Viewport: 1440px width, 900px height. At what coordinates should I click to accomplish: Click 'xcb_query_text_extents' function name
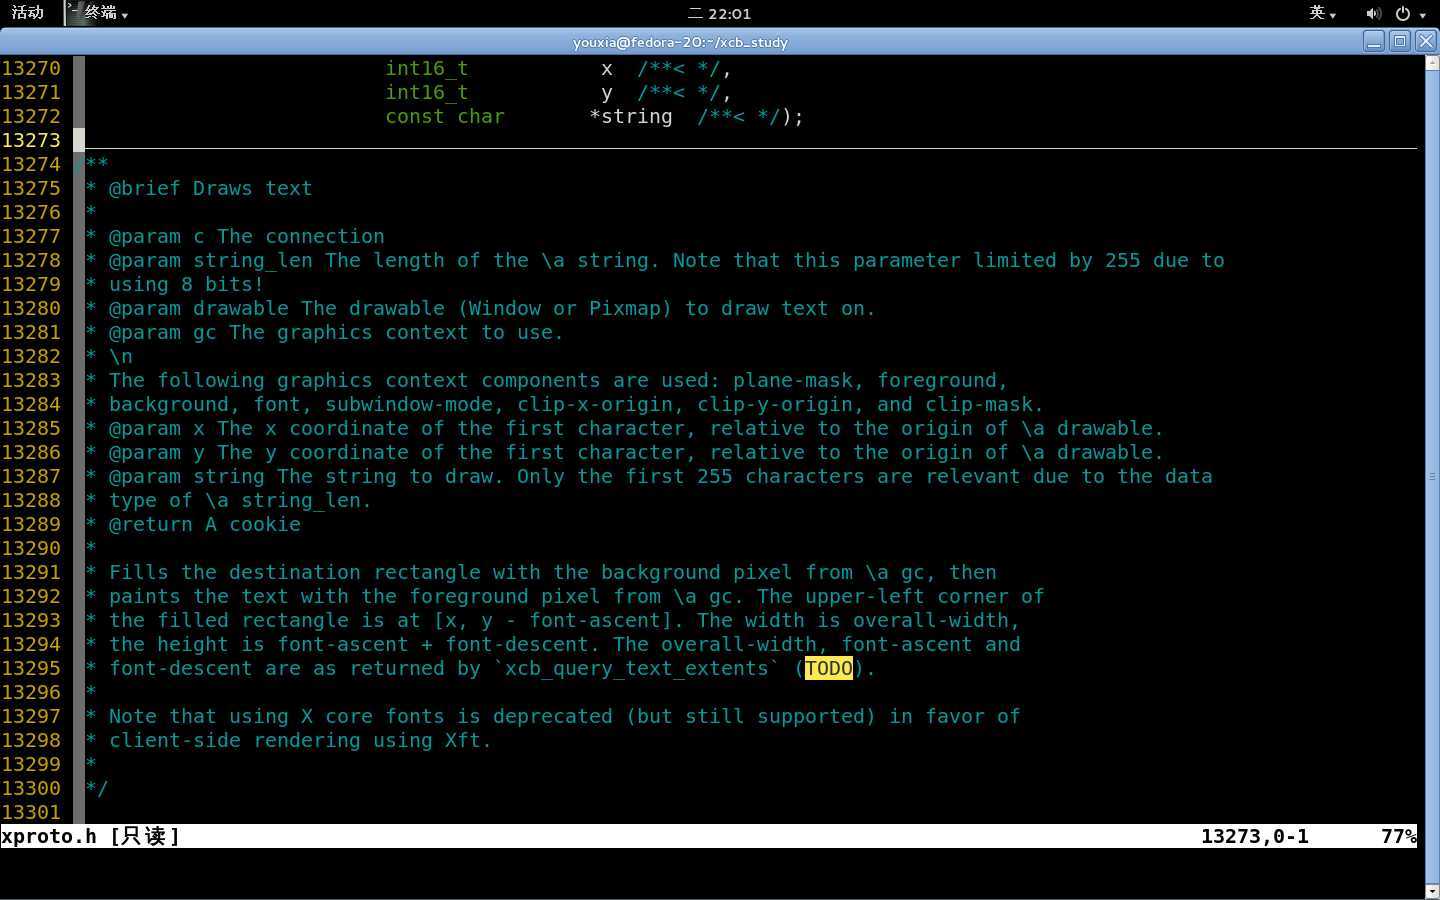click(x=637, y=668)
